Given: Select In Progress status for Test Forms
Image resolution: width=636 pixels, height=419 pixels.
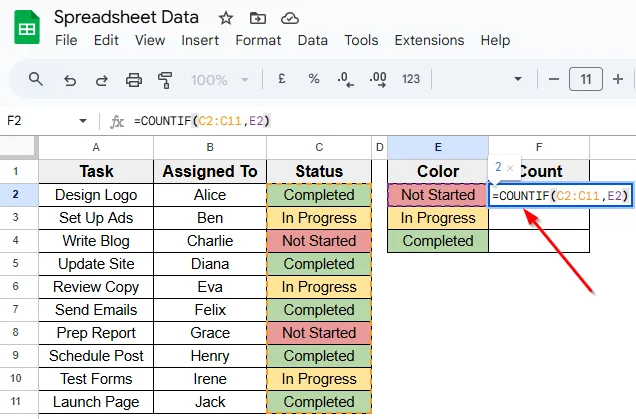Looking at the screenshot, I should (319, 378).
